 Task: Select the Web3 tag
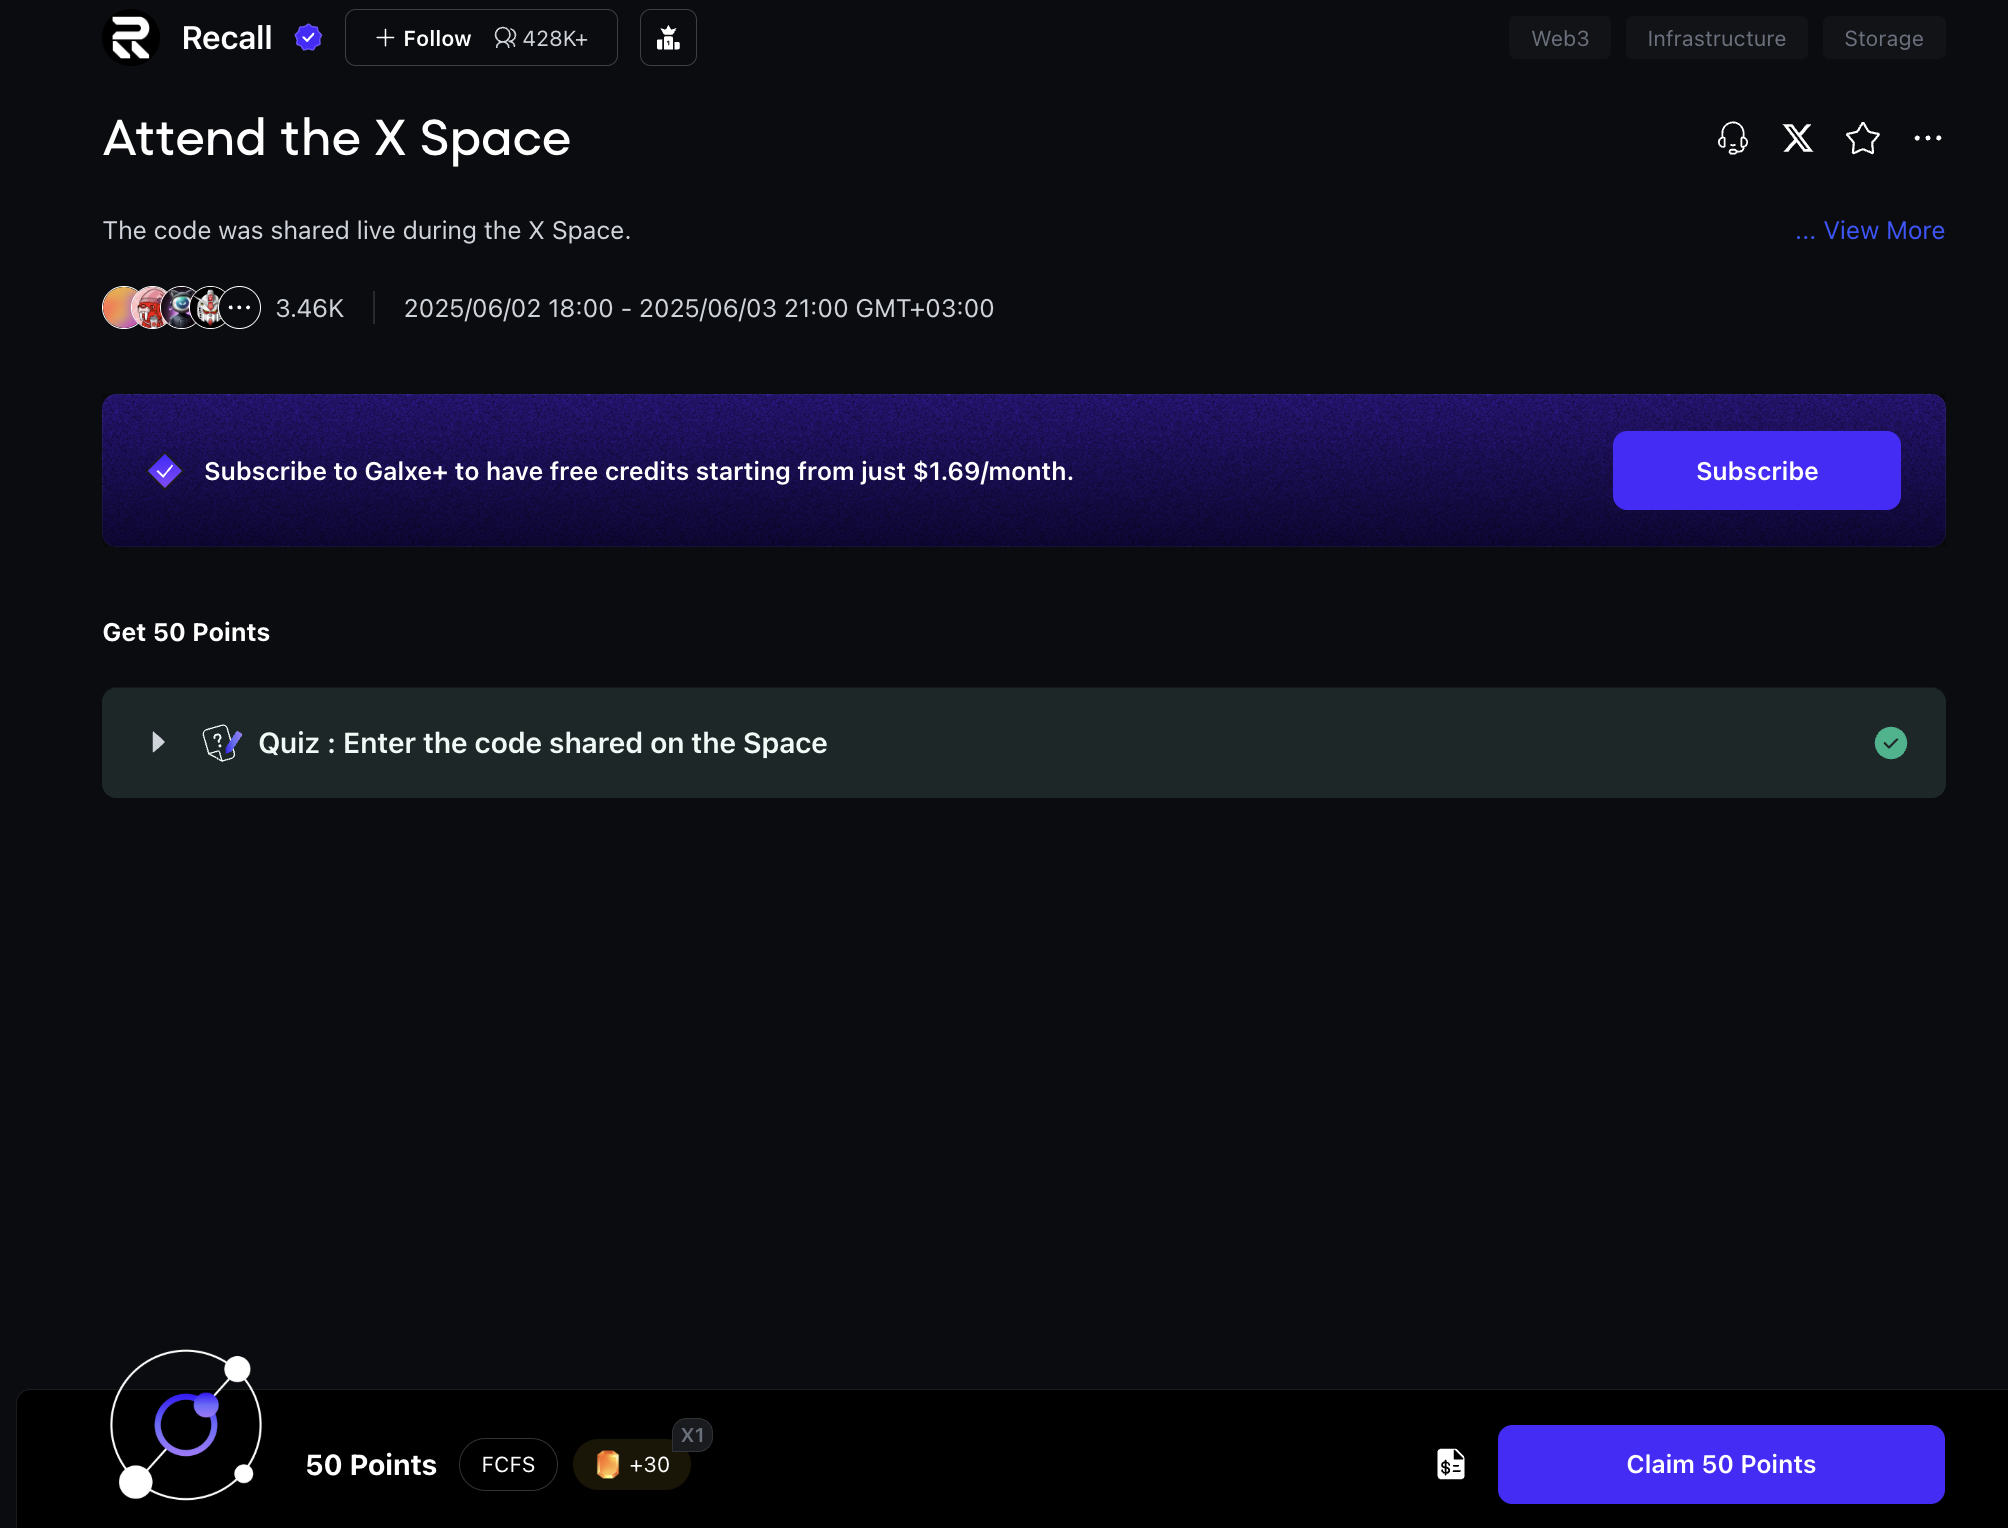[1559, 38]
